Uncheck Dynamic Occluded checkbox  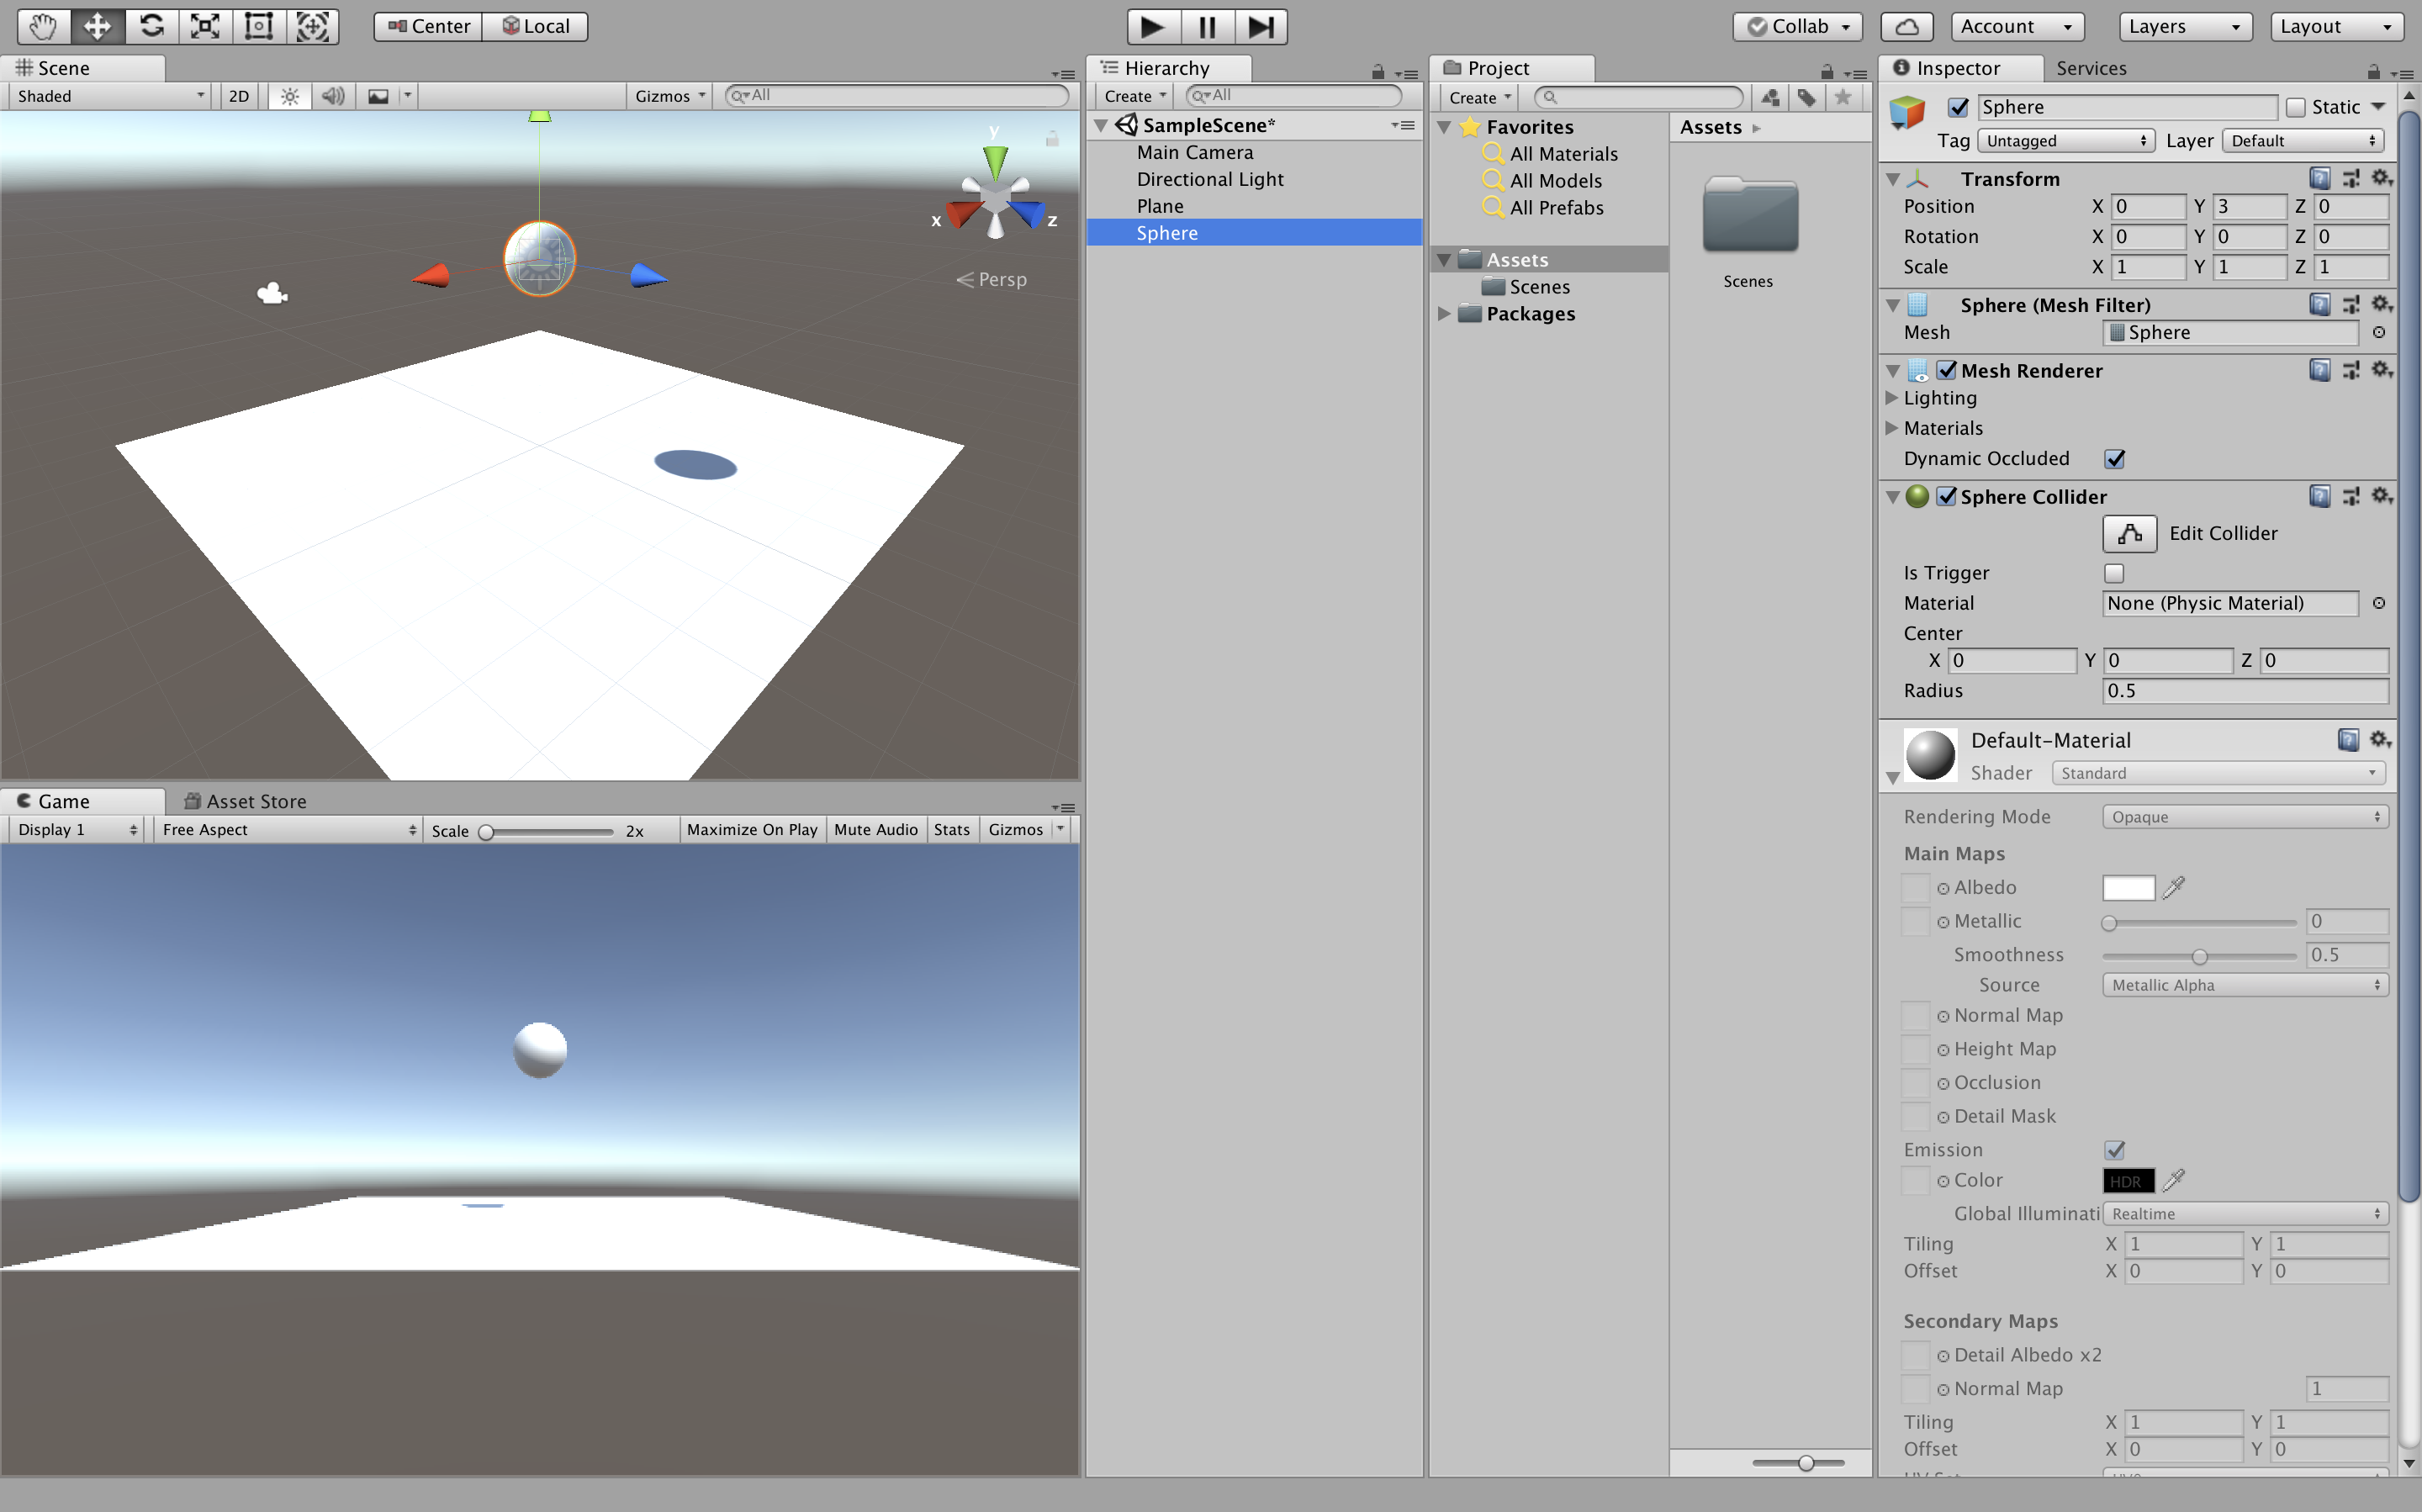[2114, 459]
